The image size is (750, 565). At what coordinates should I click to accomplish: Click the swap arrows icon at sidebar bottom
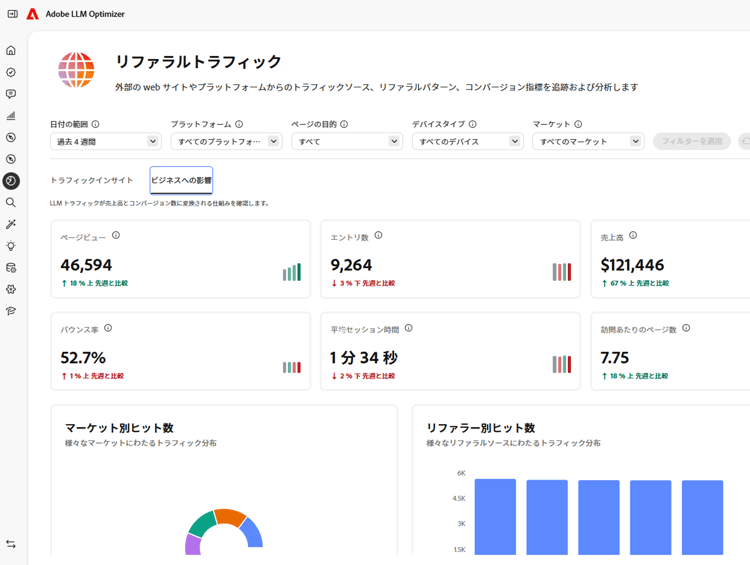coord(11,544)
